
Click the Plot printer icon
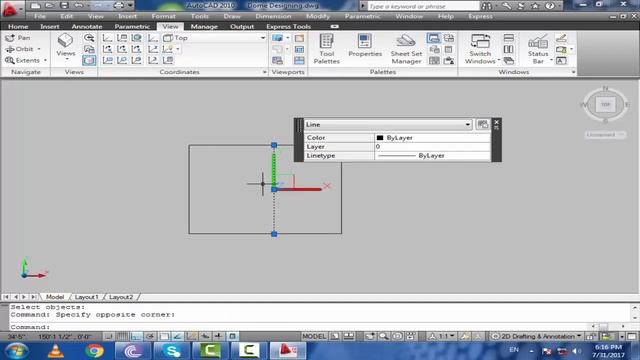118,5
